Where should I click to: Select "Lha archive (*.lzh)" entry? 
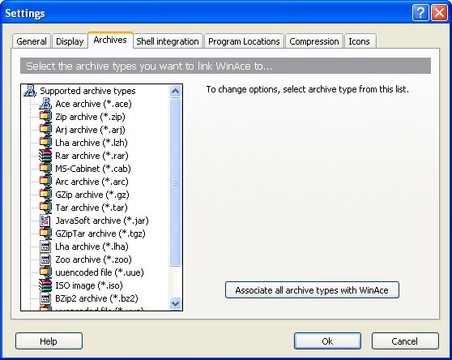click(x=91, y=143)
